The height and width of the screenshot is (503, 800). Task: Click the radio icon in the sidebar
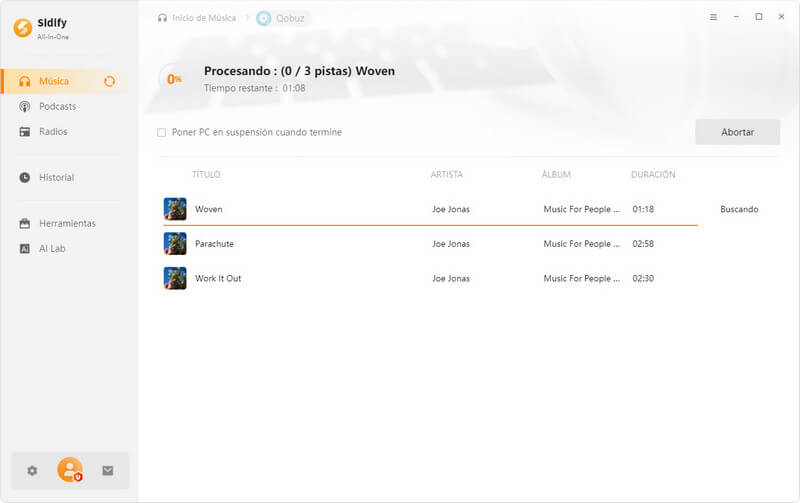coord(24,132)
